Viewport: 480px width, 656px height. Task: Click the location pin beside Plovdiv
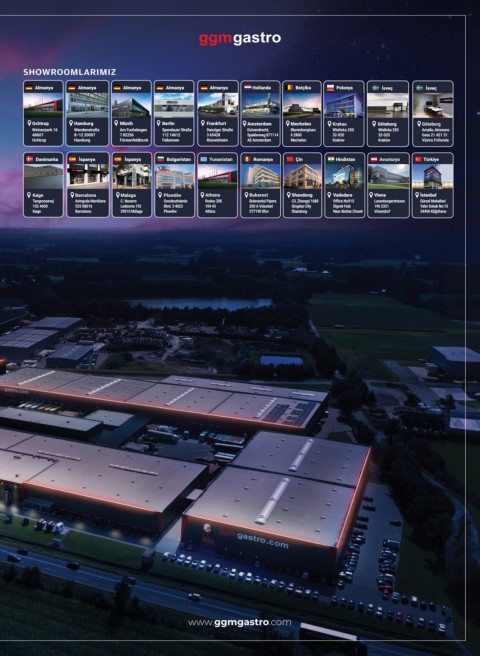159,195
